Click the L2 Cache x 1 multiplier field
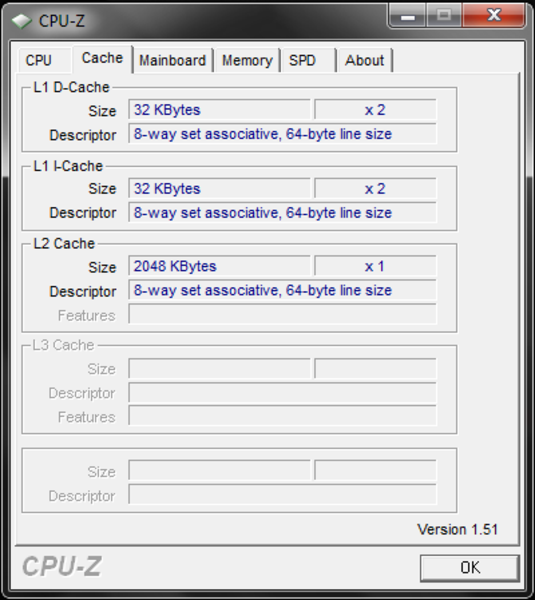The image size is (535, 600). point(375,266)
